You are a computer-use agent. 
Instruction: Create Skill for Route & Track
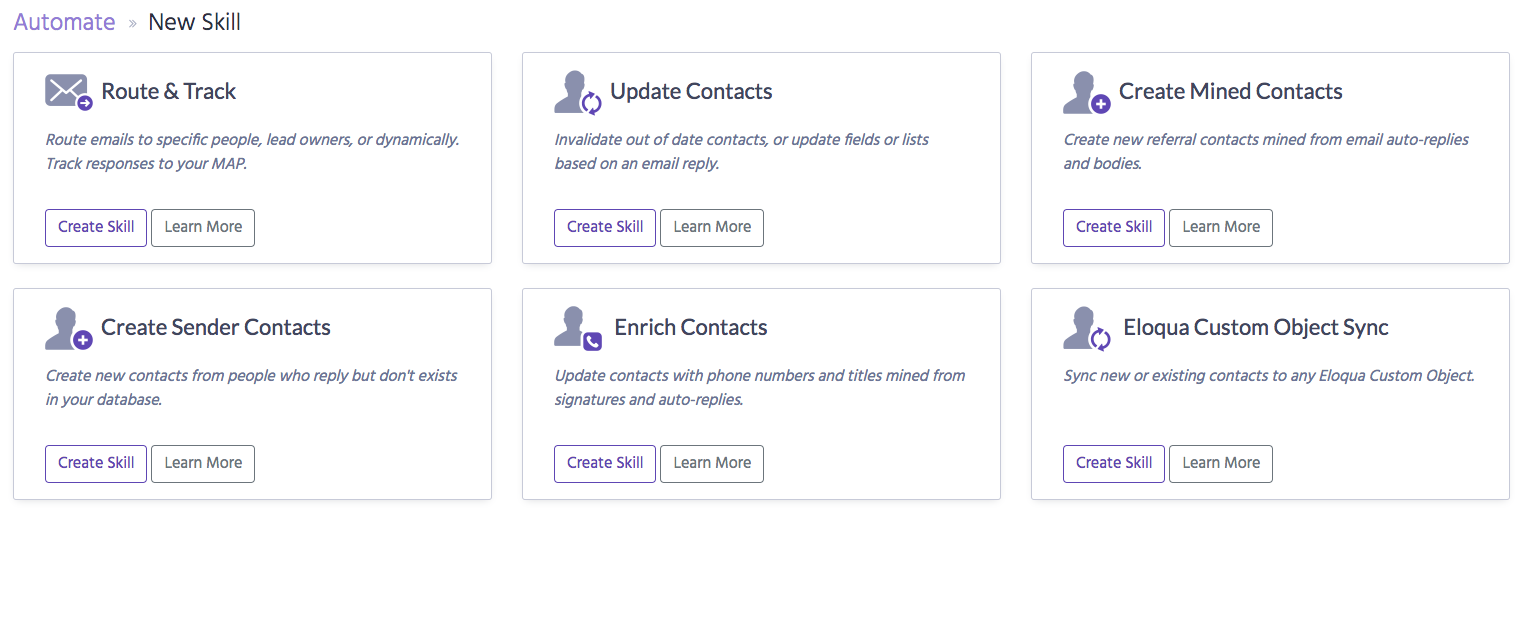click(x=96, y=227)
